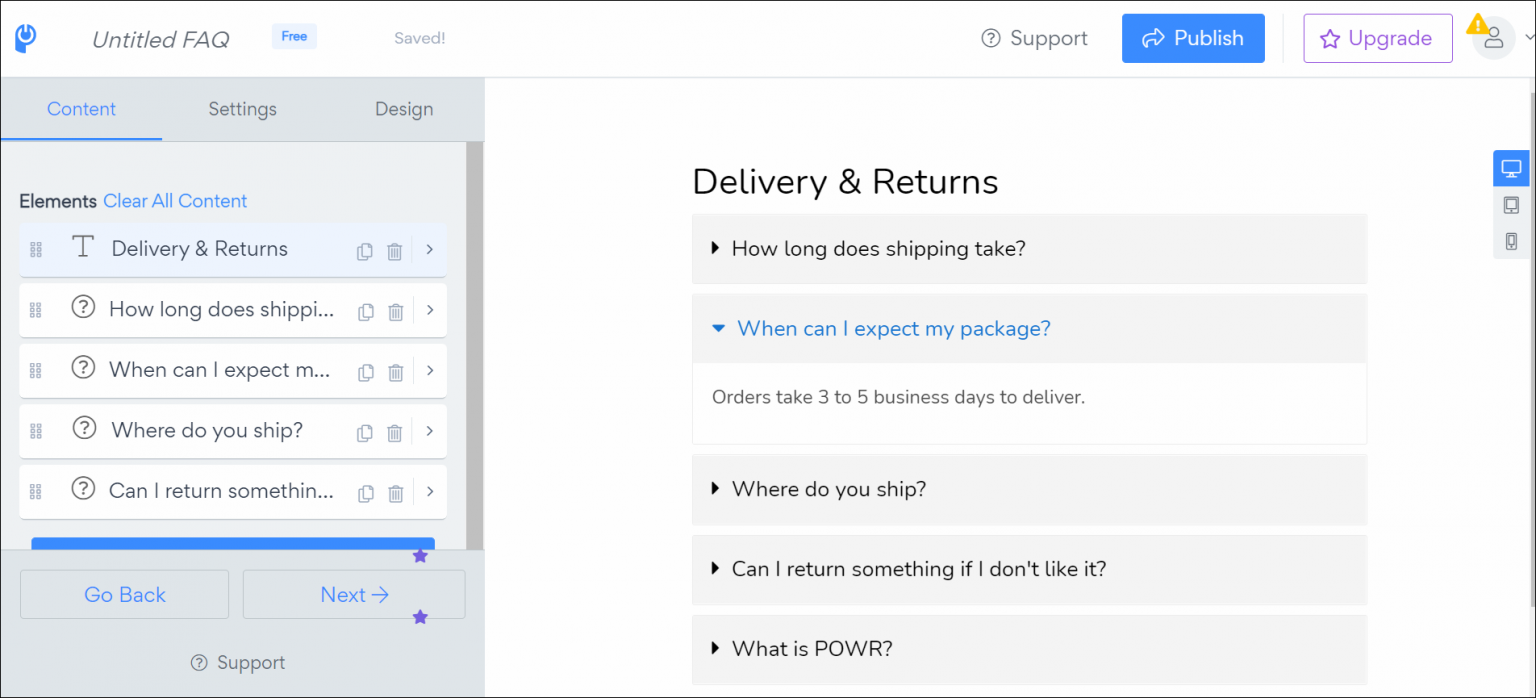Expand 'Where do you ship?' in preview
1536x698 pixels.
828,489
